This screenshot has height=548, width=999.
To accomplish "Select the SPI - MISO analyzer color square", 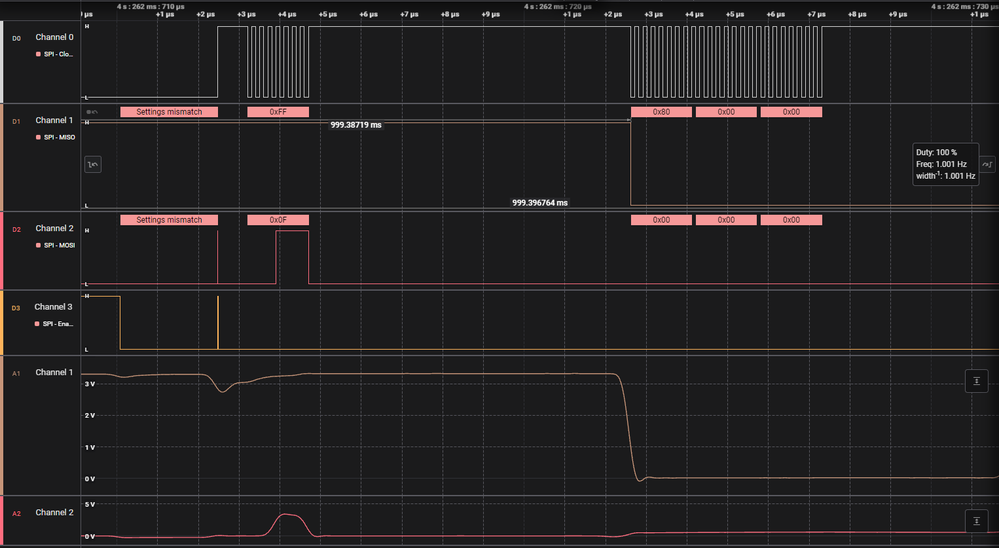I will point(38,137).
